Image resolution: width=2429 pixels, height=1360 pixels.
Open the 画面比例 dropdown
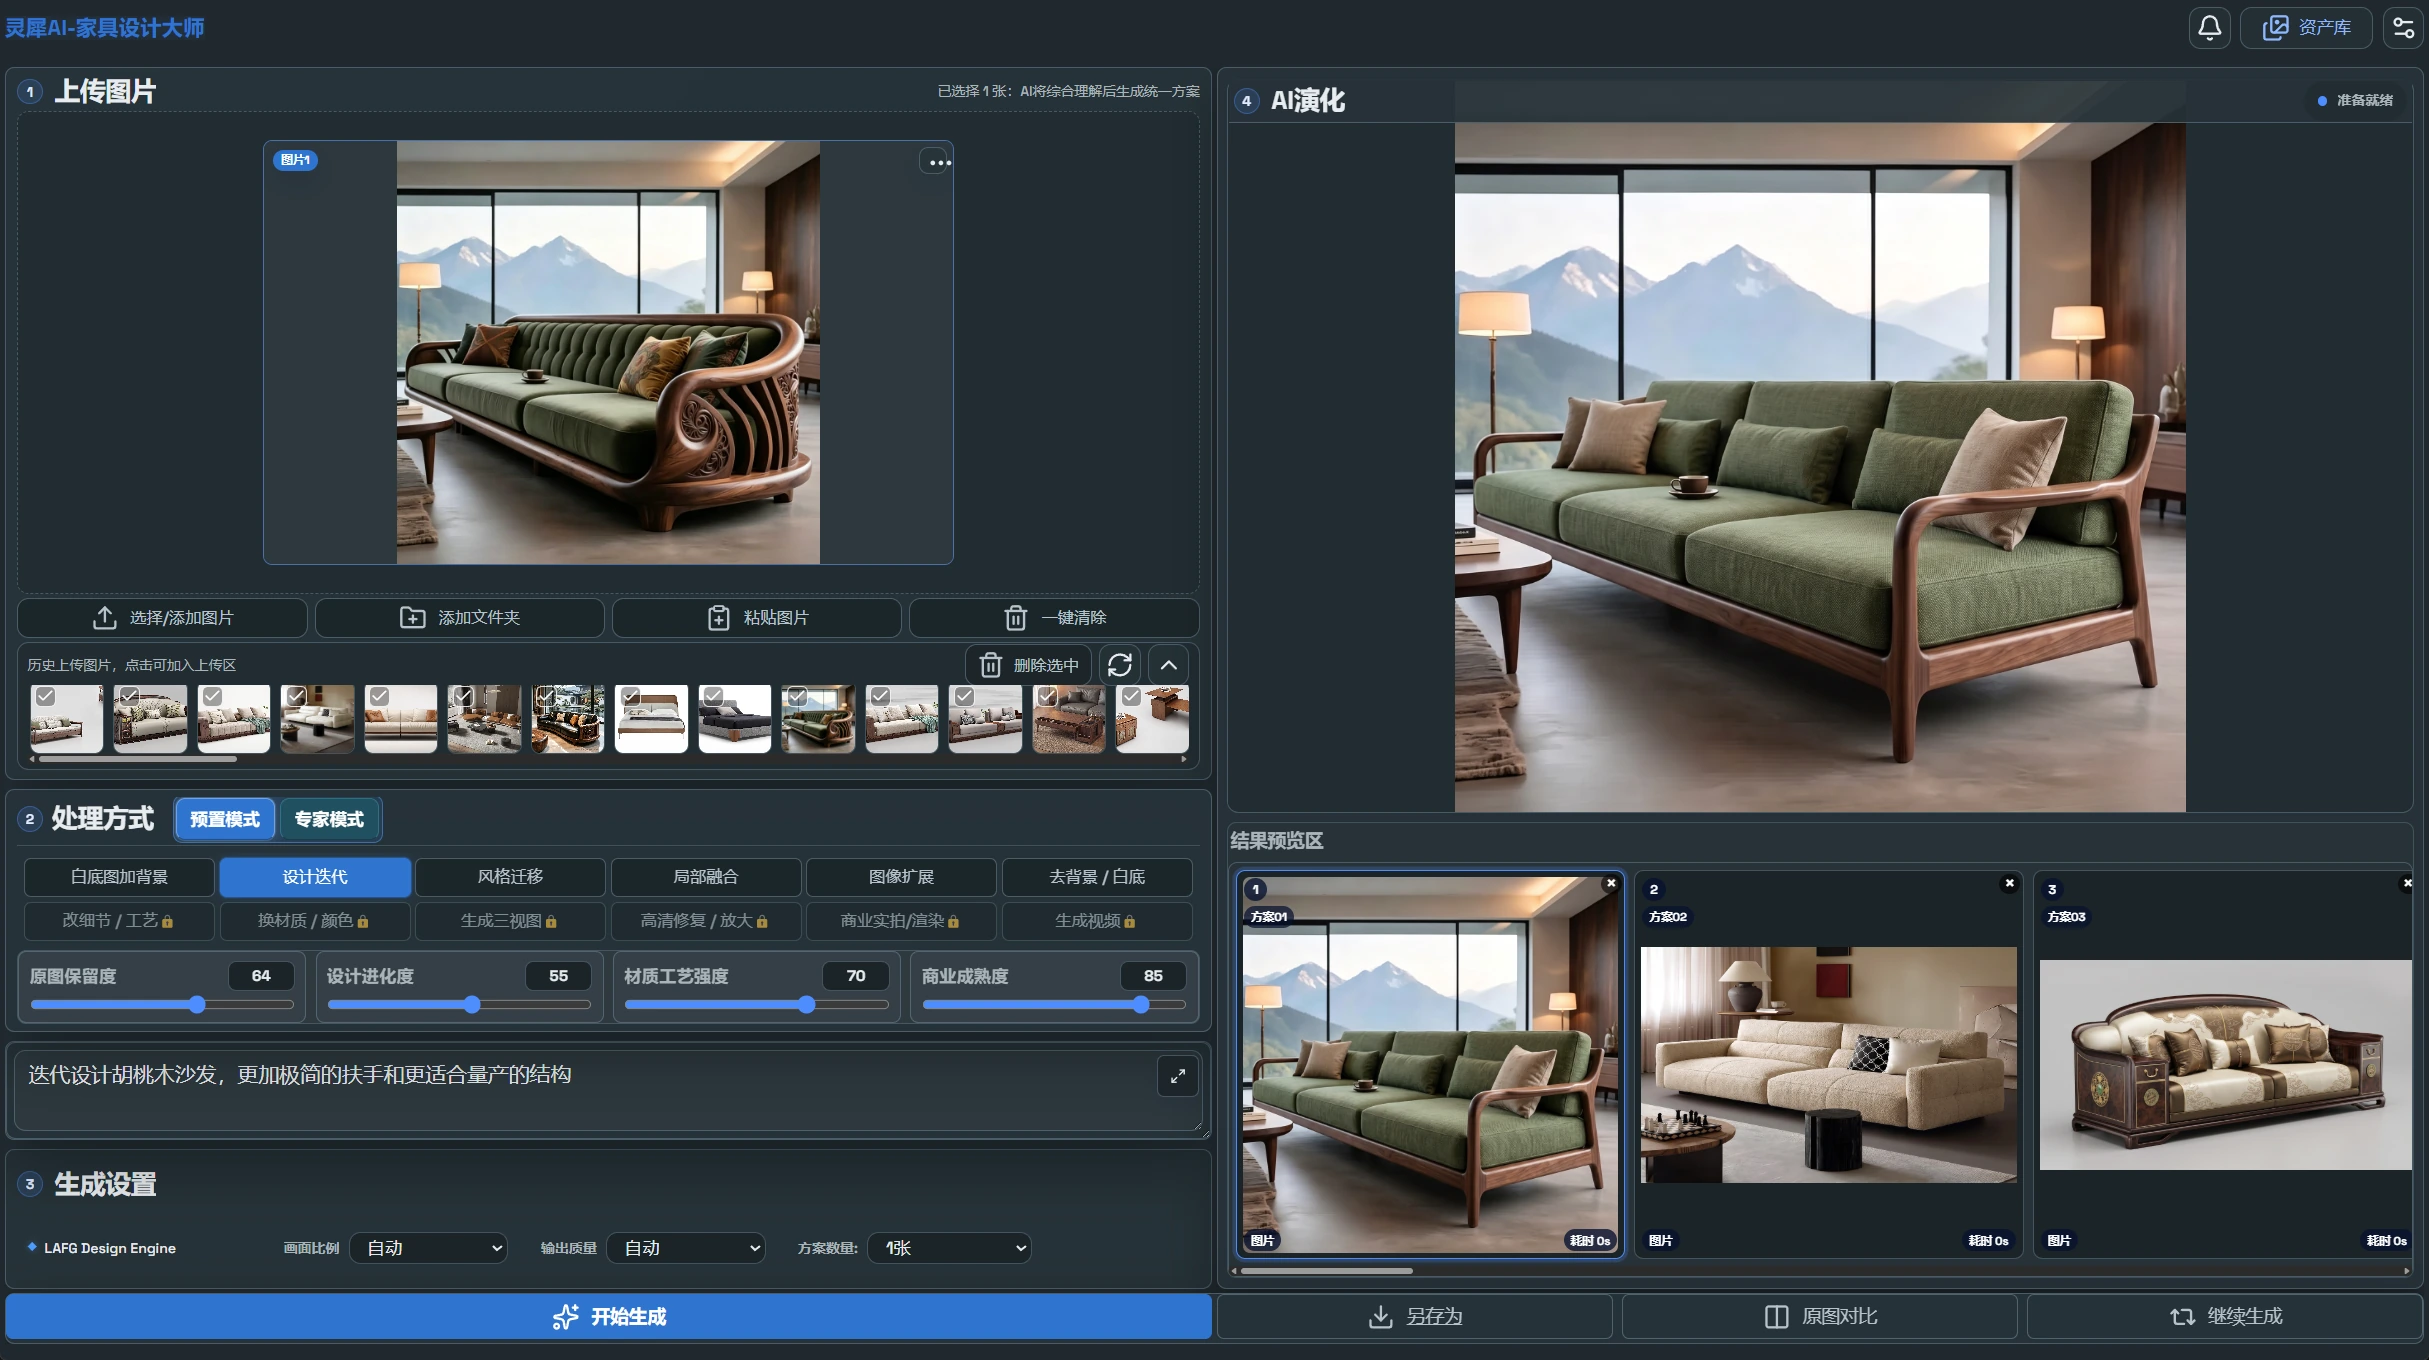click(x=429, y=1248)
